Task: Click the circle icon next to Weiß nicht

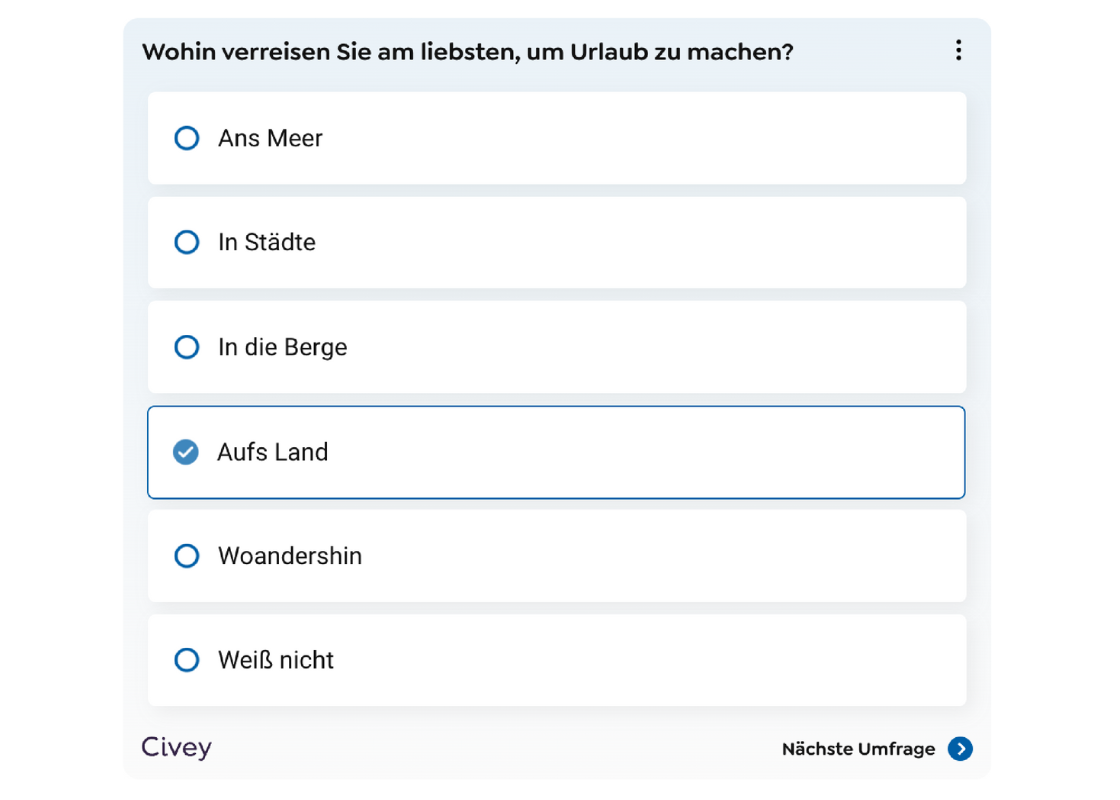Action: click(186, 660)
